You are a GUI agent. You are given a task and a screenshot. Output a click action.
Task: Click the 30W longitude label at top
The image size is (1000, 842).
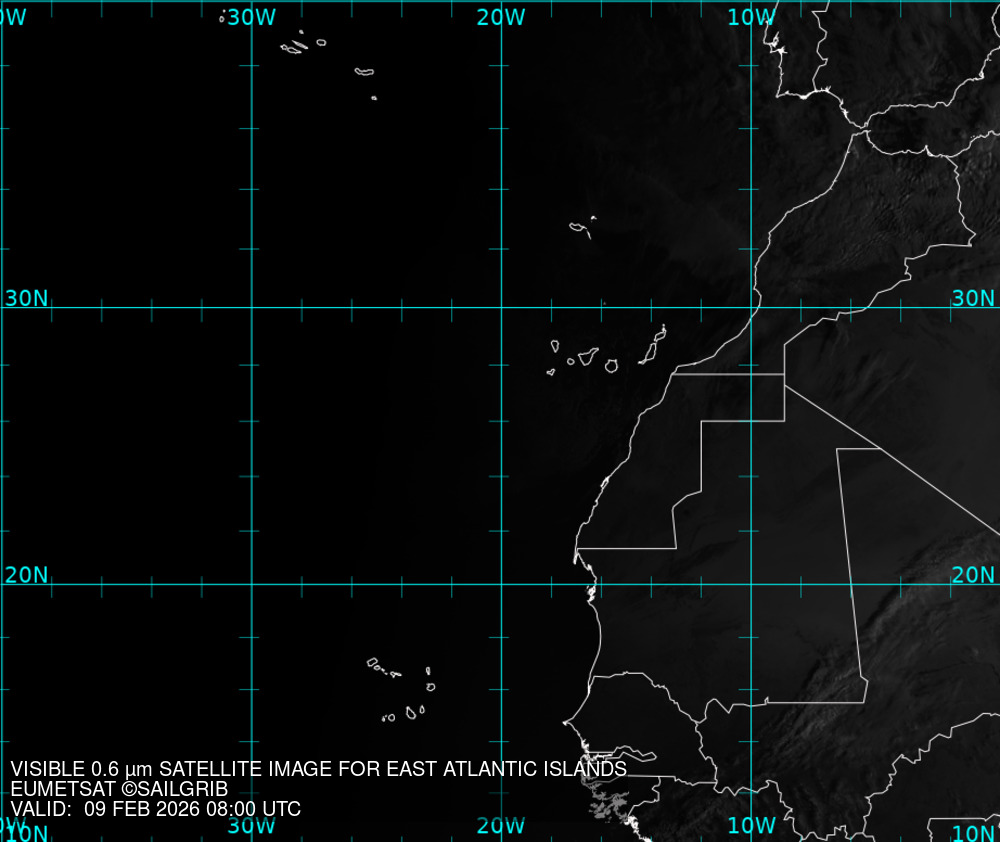pyautogui.click(x=251, y=17)
